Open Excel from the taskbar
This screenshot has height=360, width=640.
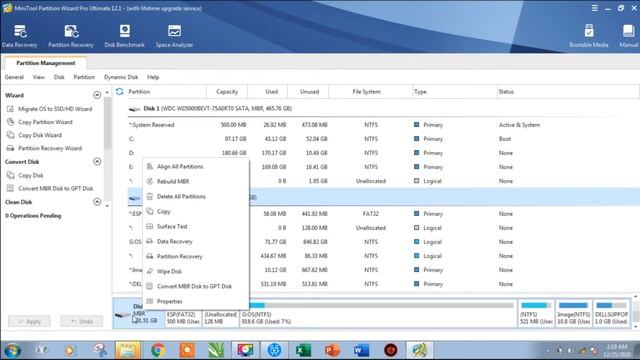coord(303,350)
